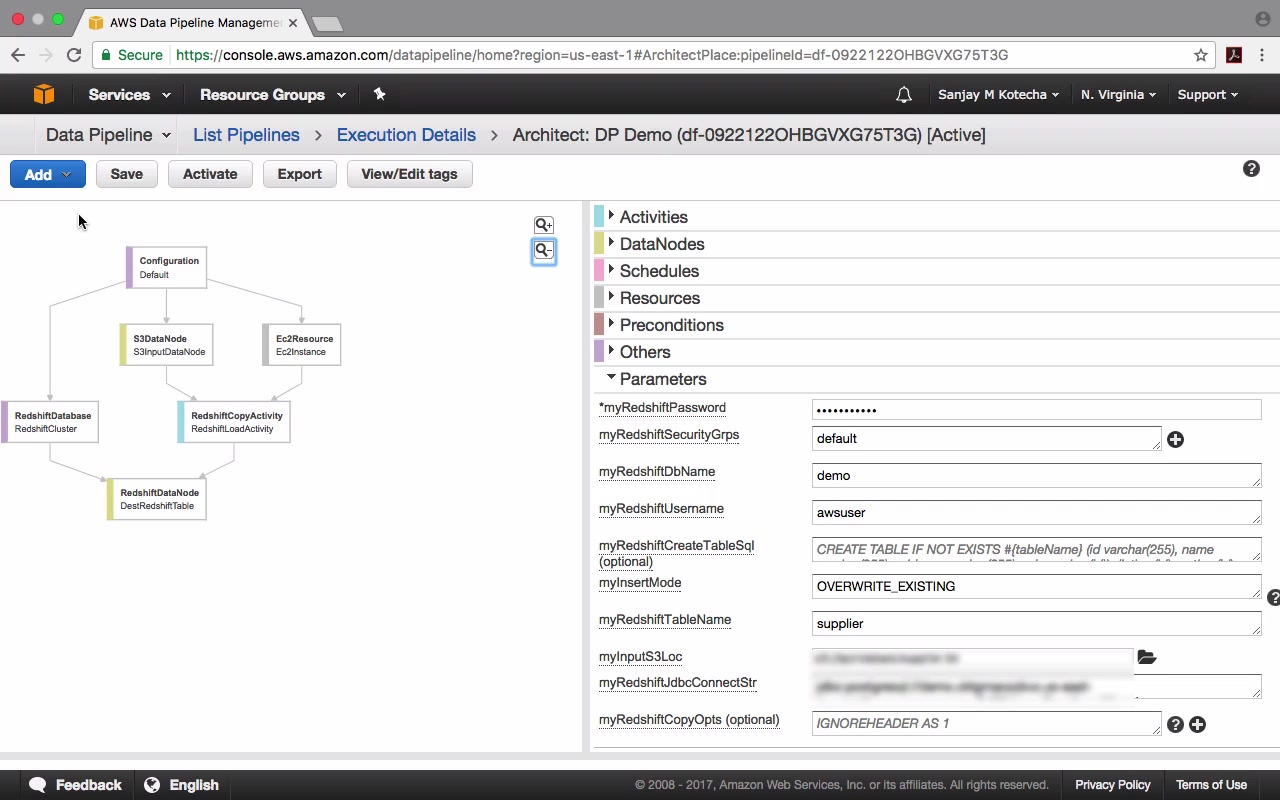The height and width of the screenshot is (800, 1280).
Task: Open the Add dropdown button
Action: pos(48,174)
